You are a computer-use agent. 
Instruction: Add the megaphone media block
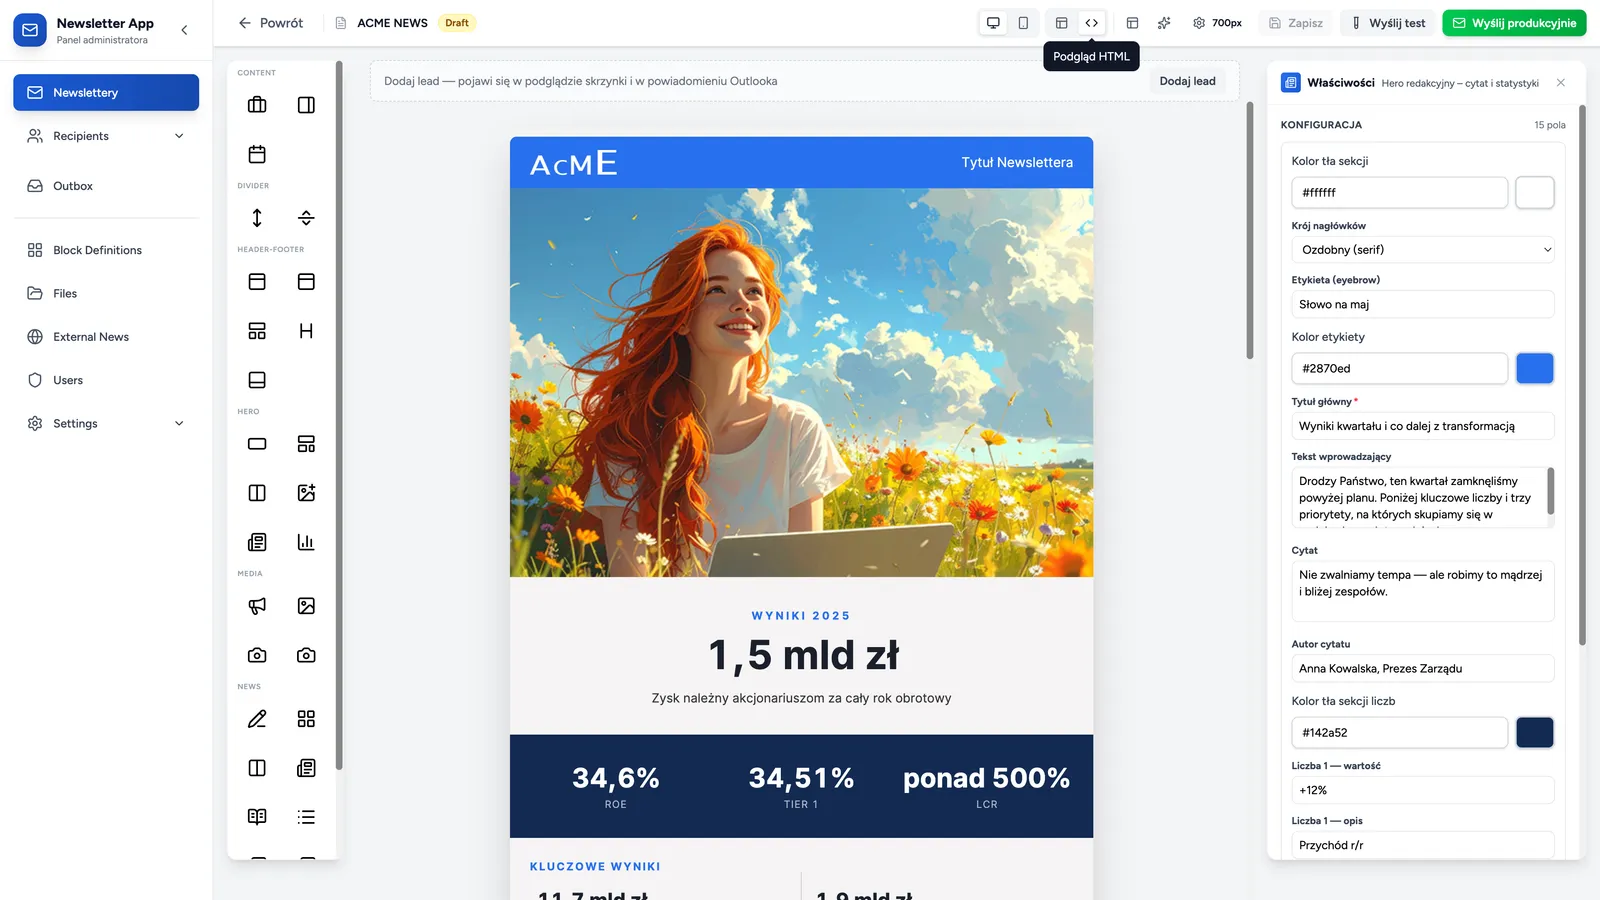(257, 606)
